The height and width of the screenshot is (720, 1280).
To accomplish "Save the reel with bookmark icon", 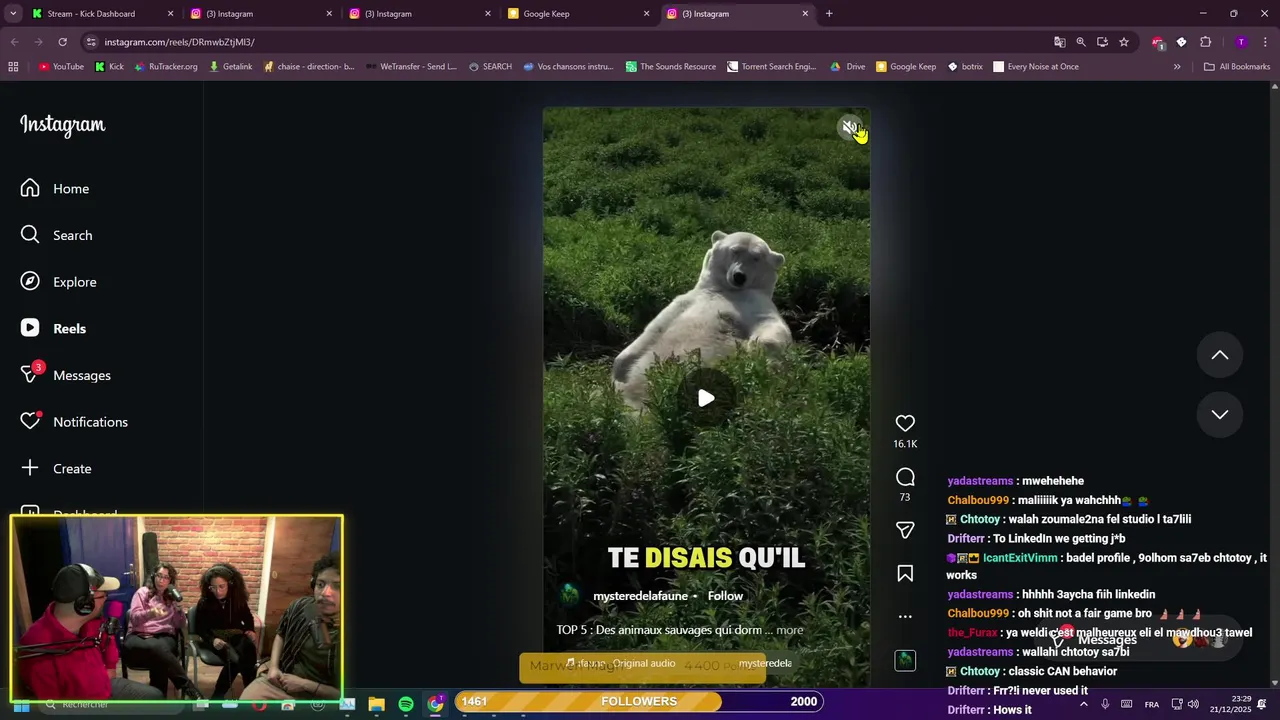I will (905, 573).
